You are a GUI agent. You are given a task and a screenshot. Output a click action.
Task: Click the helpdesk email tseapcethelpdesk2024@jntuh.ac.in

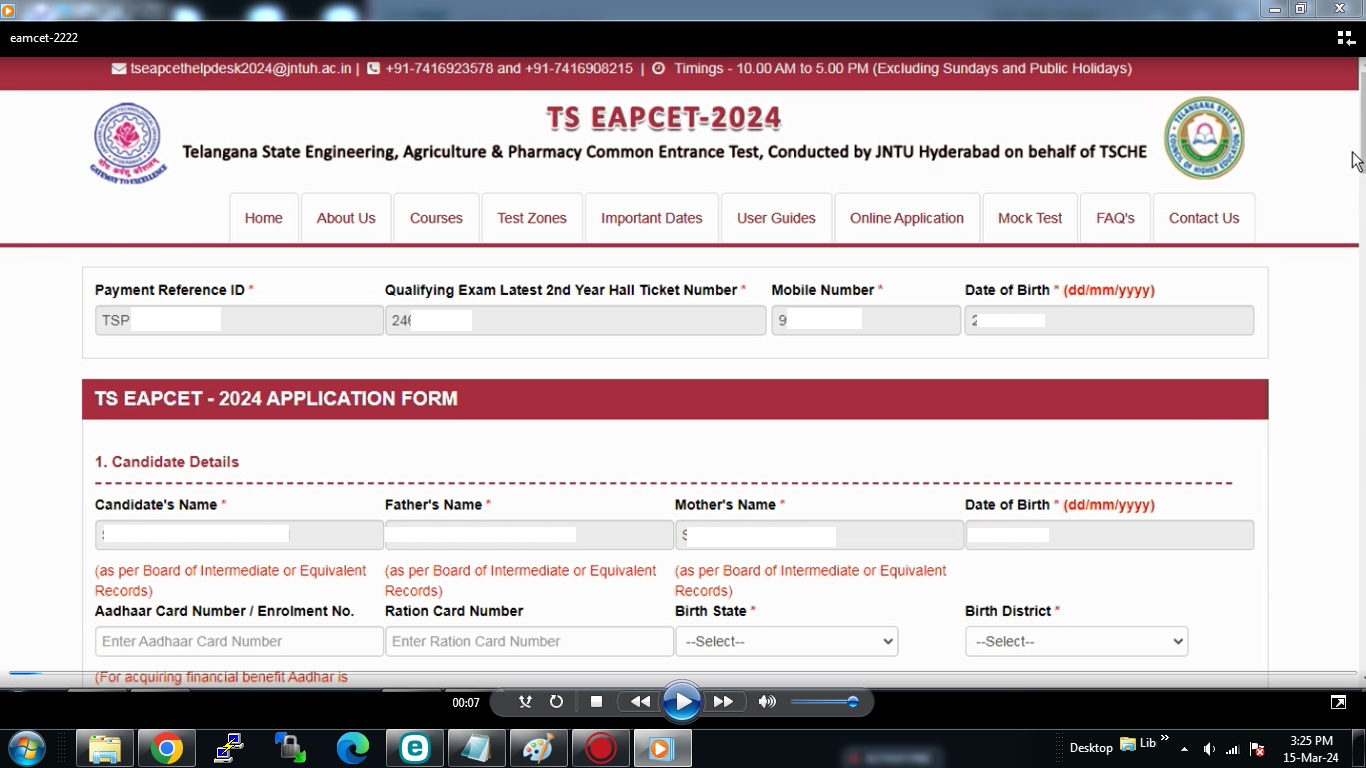pyautogui.click(x=240, y=69)
